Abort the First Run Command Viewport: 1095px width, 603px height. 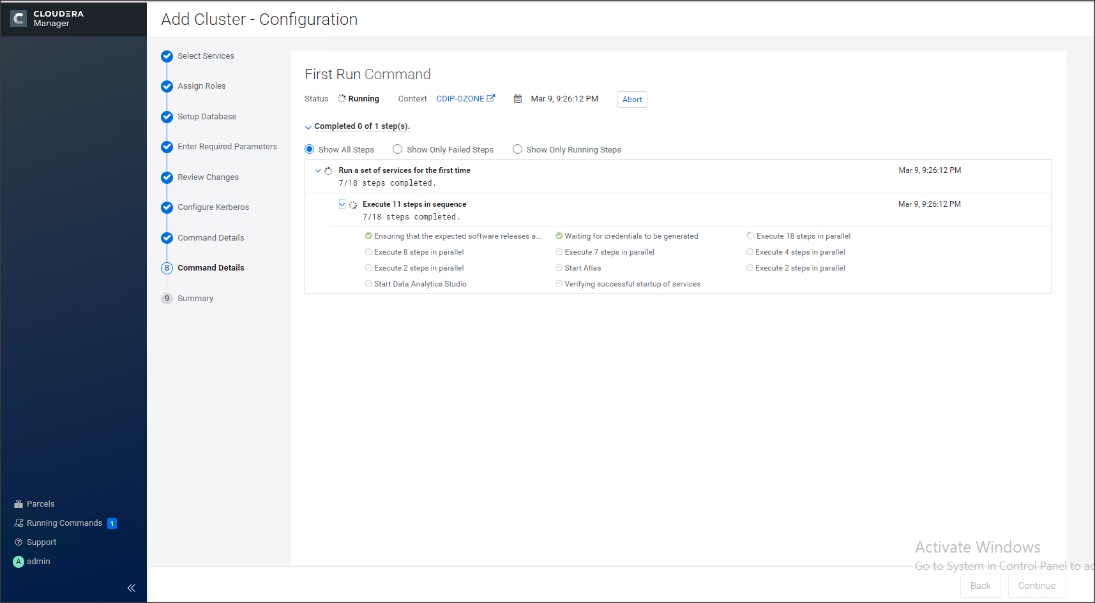pos(631,98)
